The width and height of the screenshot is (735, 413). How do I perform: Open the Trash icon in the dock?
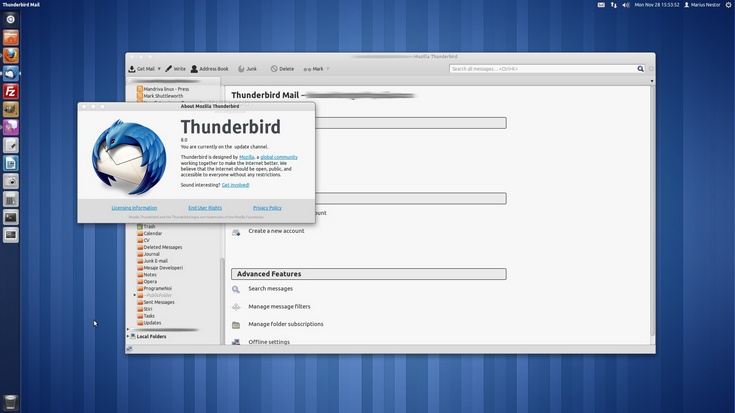click(x=11, y=402)
